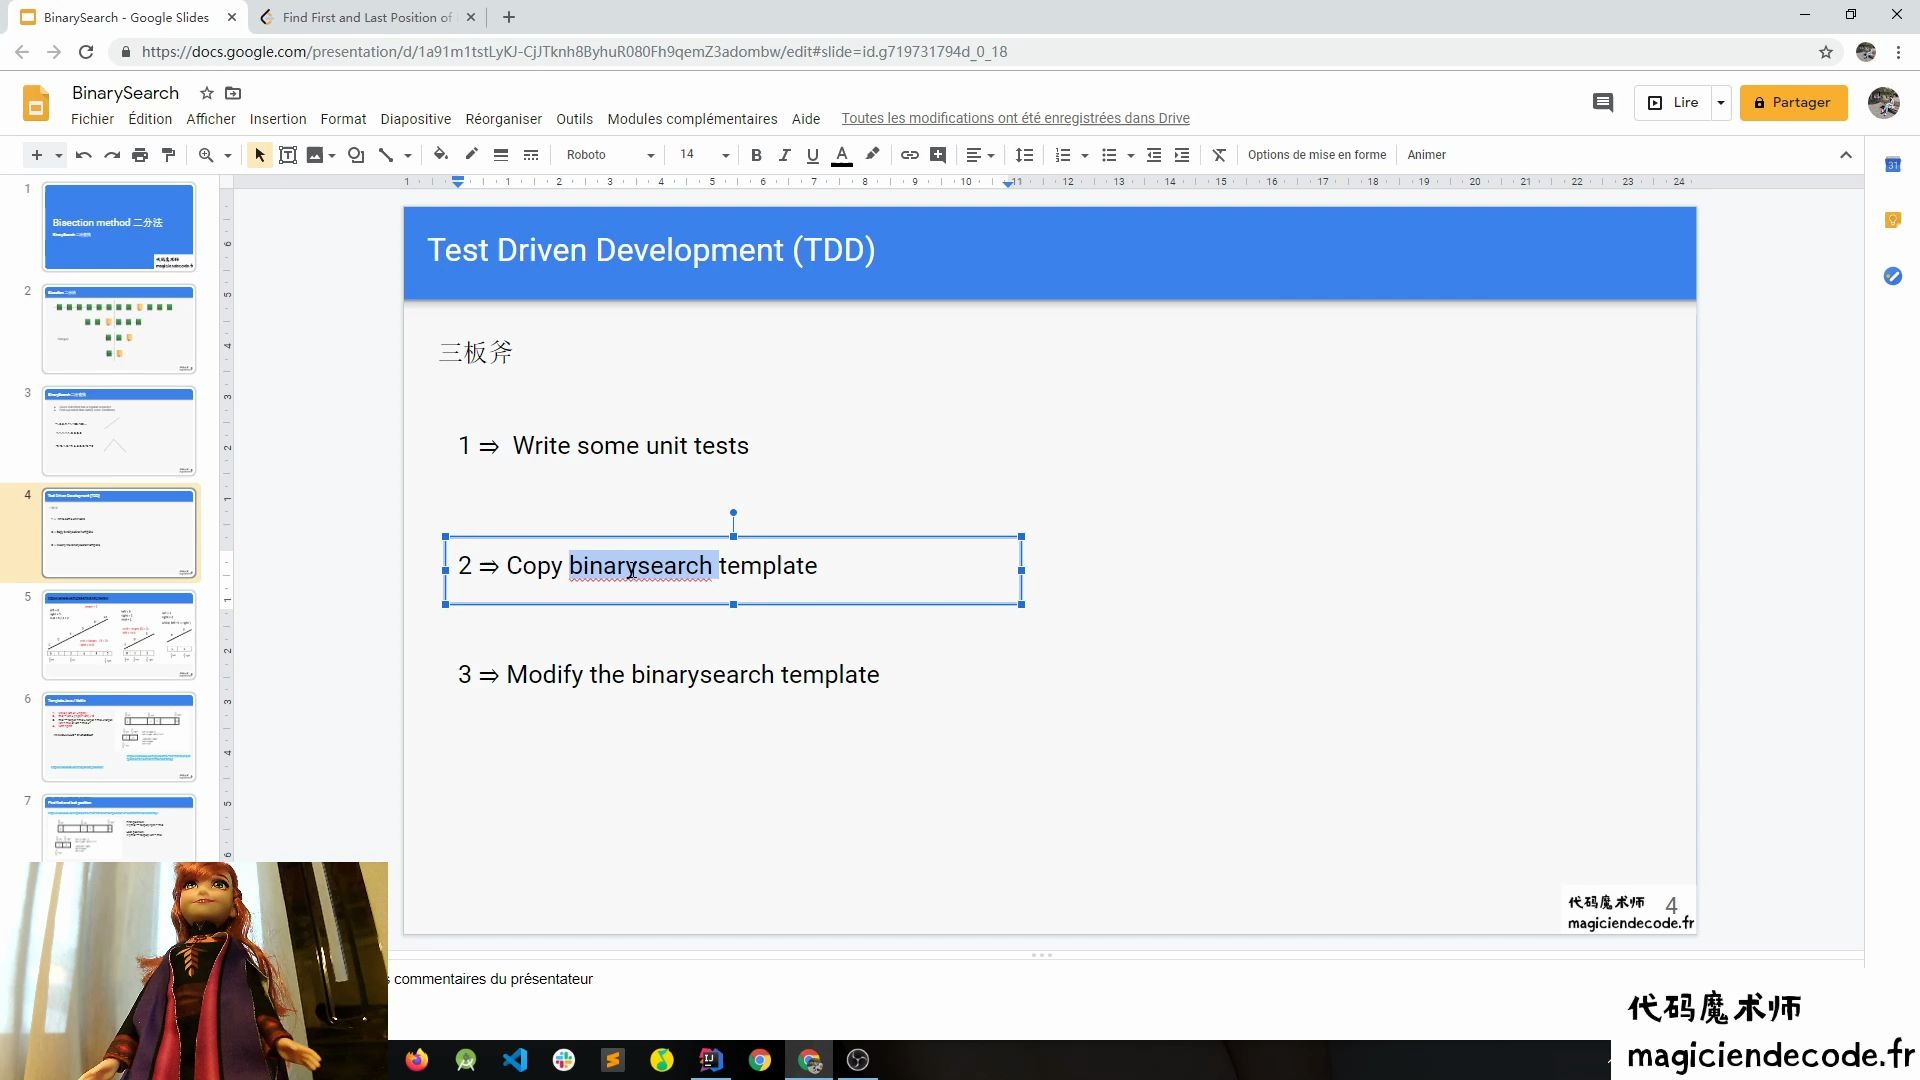
Task: Open the Roboto font dropdown
Action: pos(610,155)
